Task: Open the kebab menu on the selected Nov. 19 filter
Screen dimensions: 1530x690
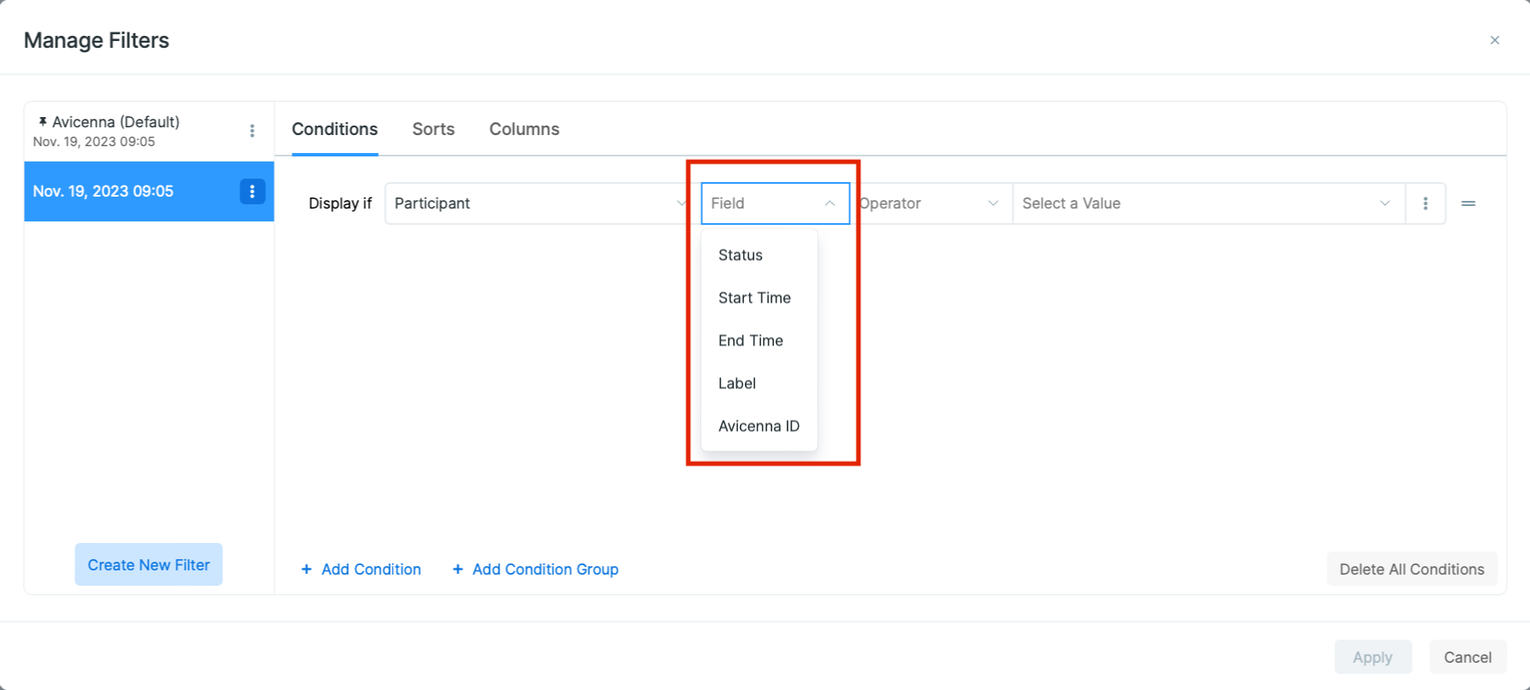Action: point(252,191)
